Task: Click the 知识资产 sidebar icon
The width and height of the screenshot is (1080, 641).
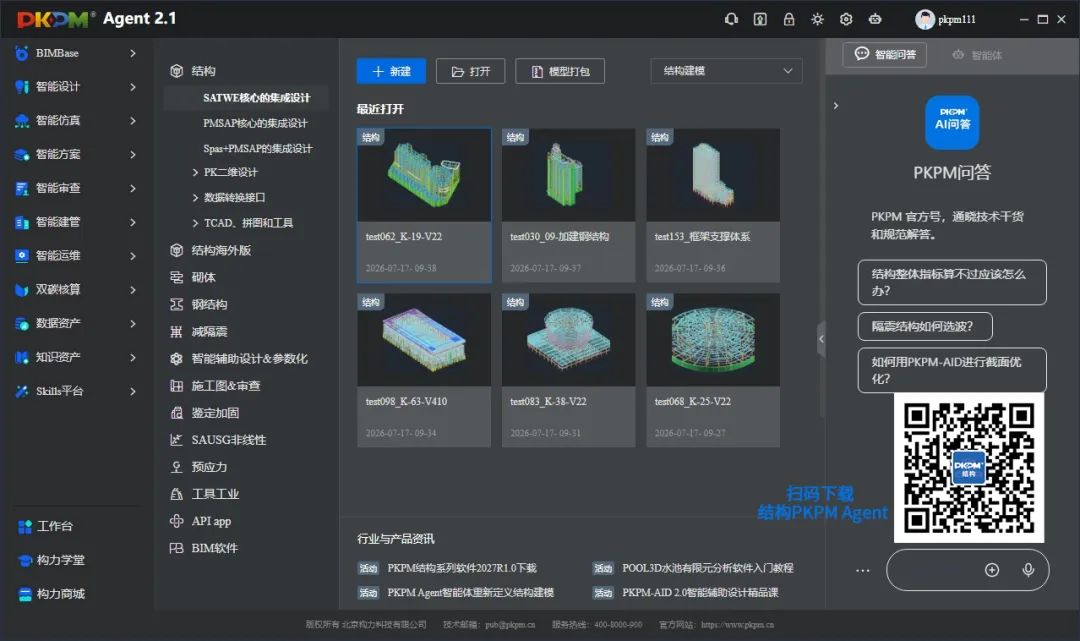Action: coord(22,357)
